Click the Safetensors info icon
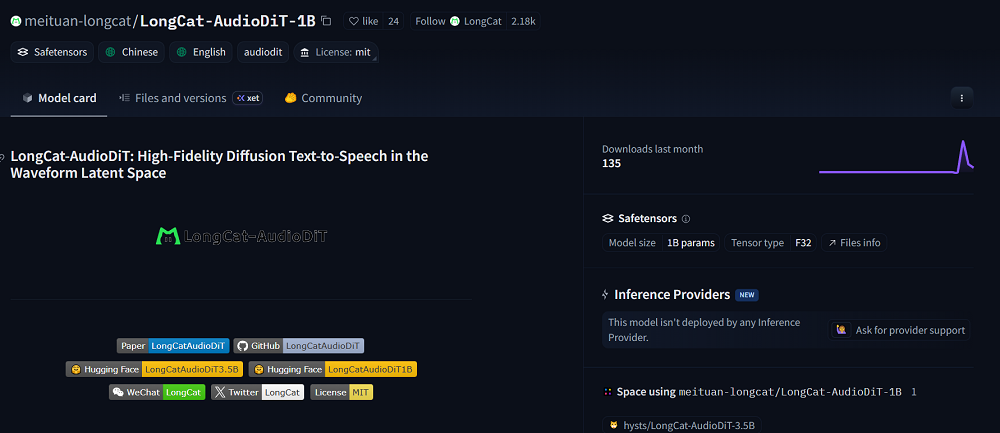Screen dimensions: 1000x433 point(686,218)
